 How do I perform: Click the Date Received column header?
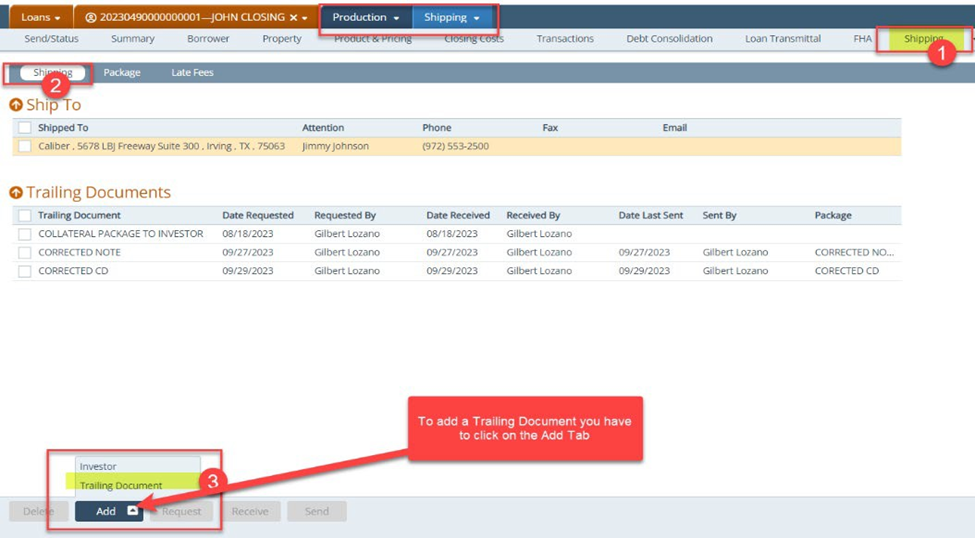click(458, 215)
